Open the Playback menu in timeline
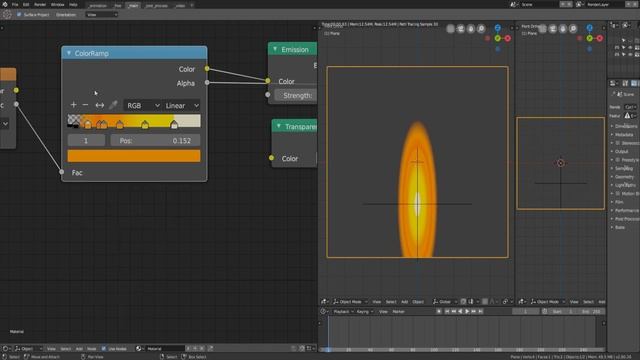This screenshot has width=640, height=360. pos(343,311)
